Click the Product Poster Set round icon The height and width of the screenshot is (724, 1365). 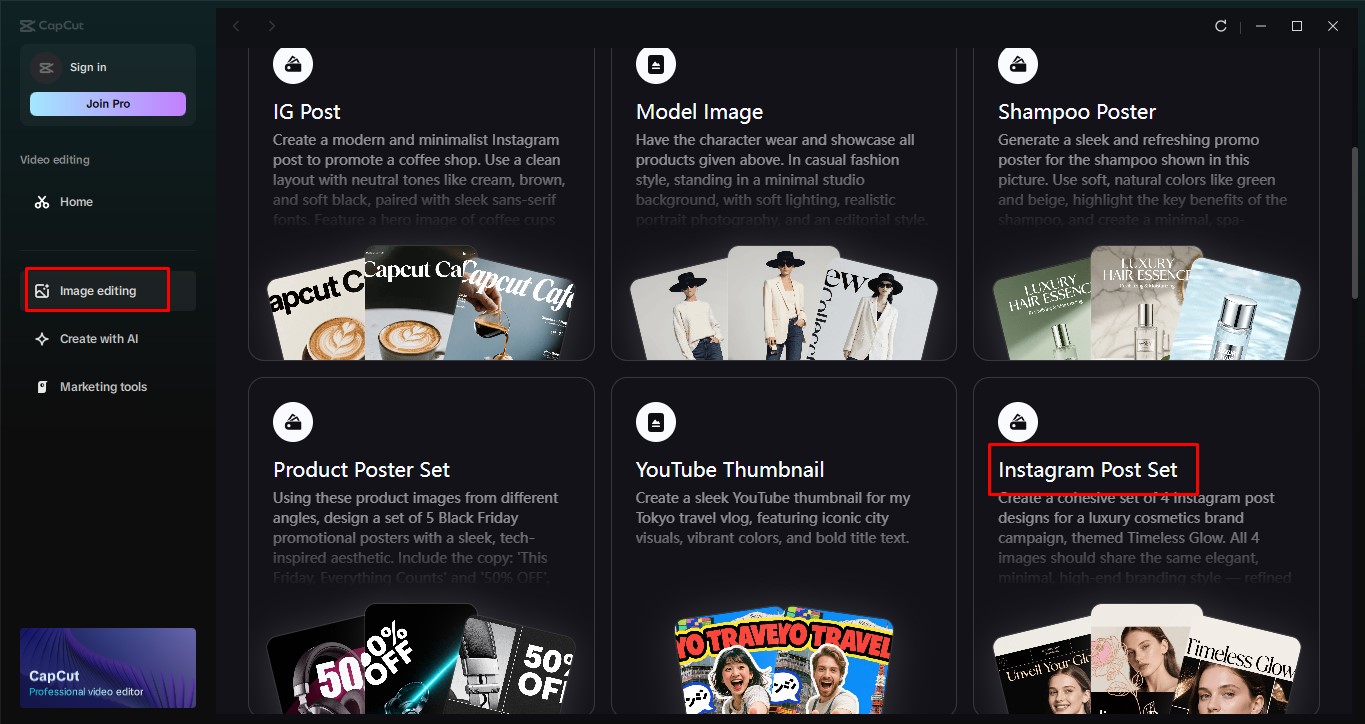pos(293,422)
